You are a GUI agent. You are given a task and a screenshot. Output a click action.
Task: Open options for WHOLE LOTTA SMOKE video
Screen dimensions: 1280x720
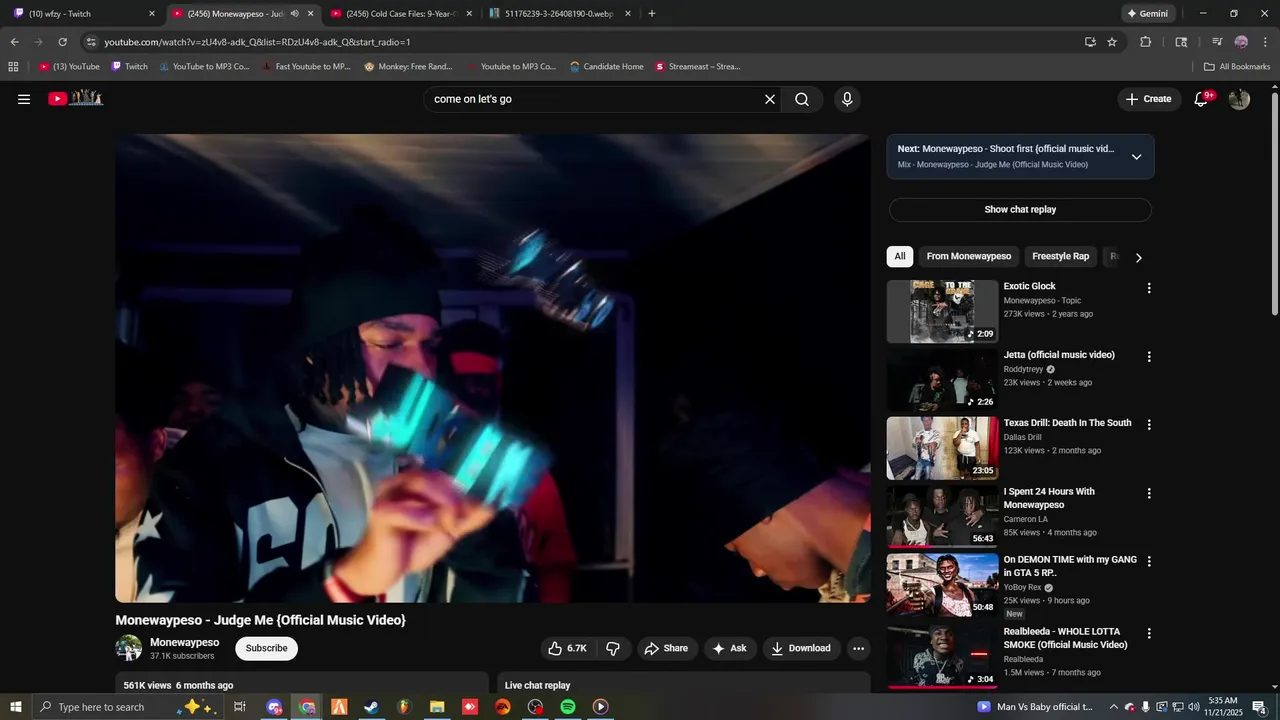pos(1148,633)
